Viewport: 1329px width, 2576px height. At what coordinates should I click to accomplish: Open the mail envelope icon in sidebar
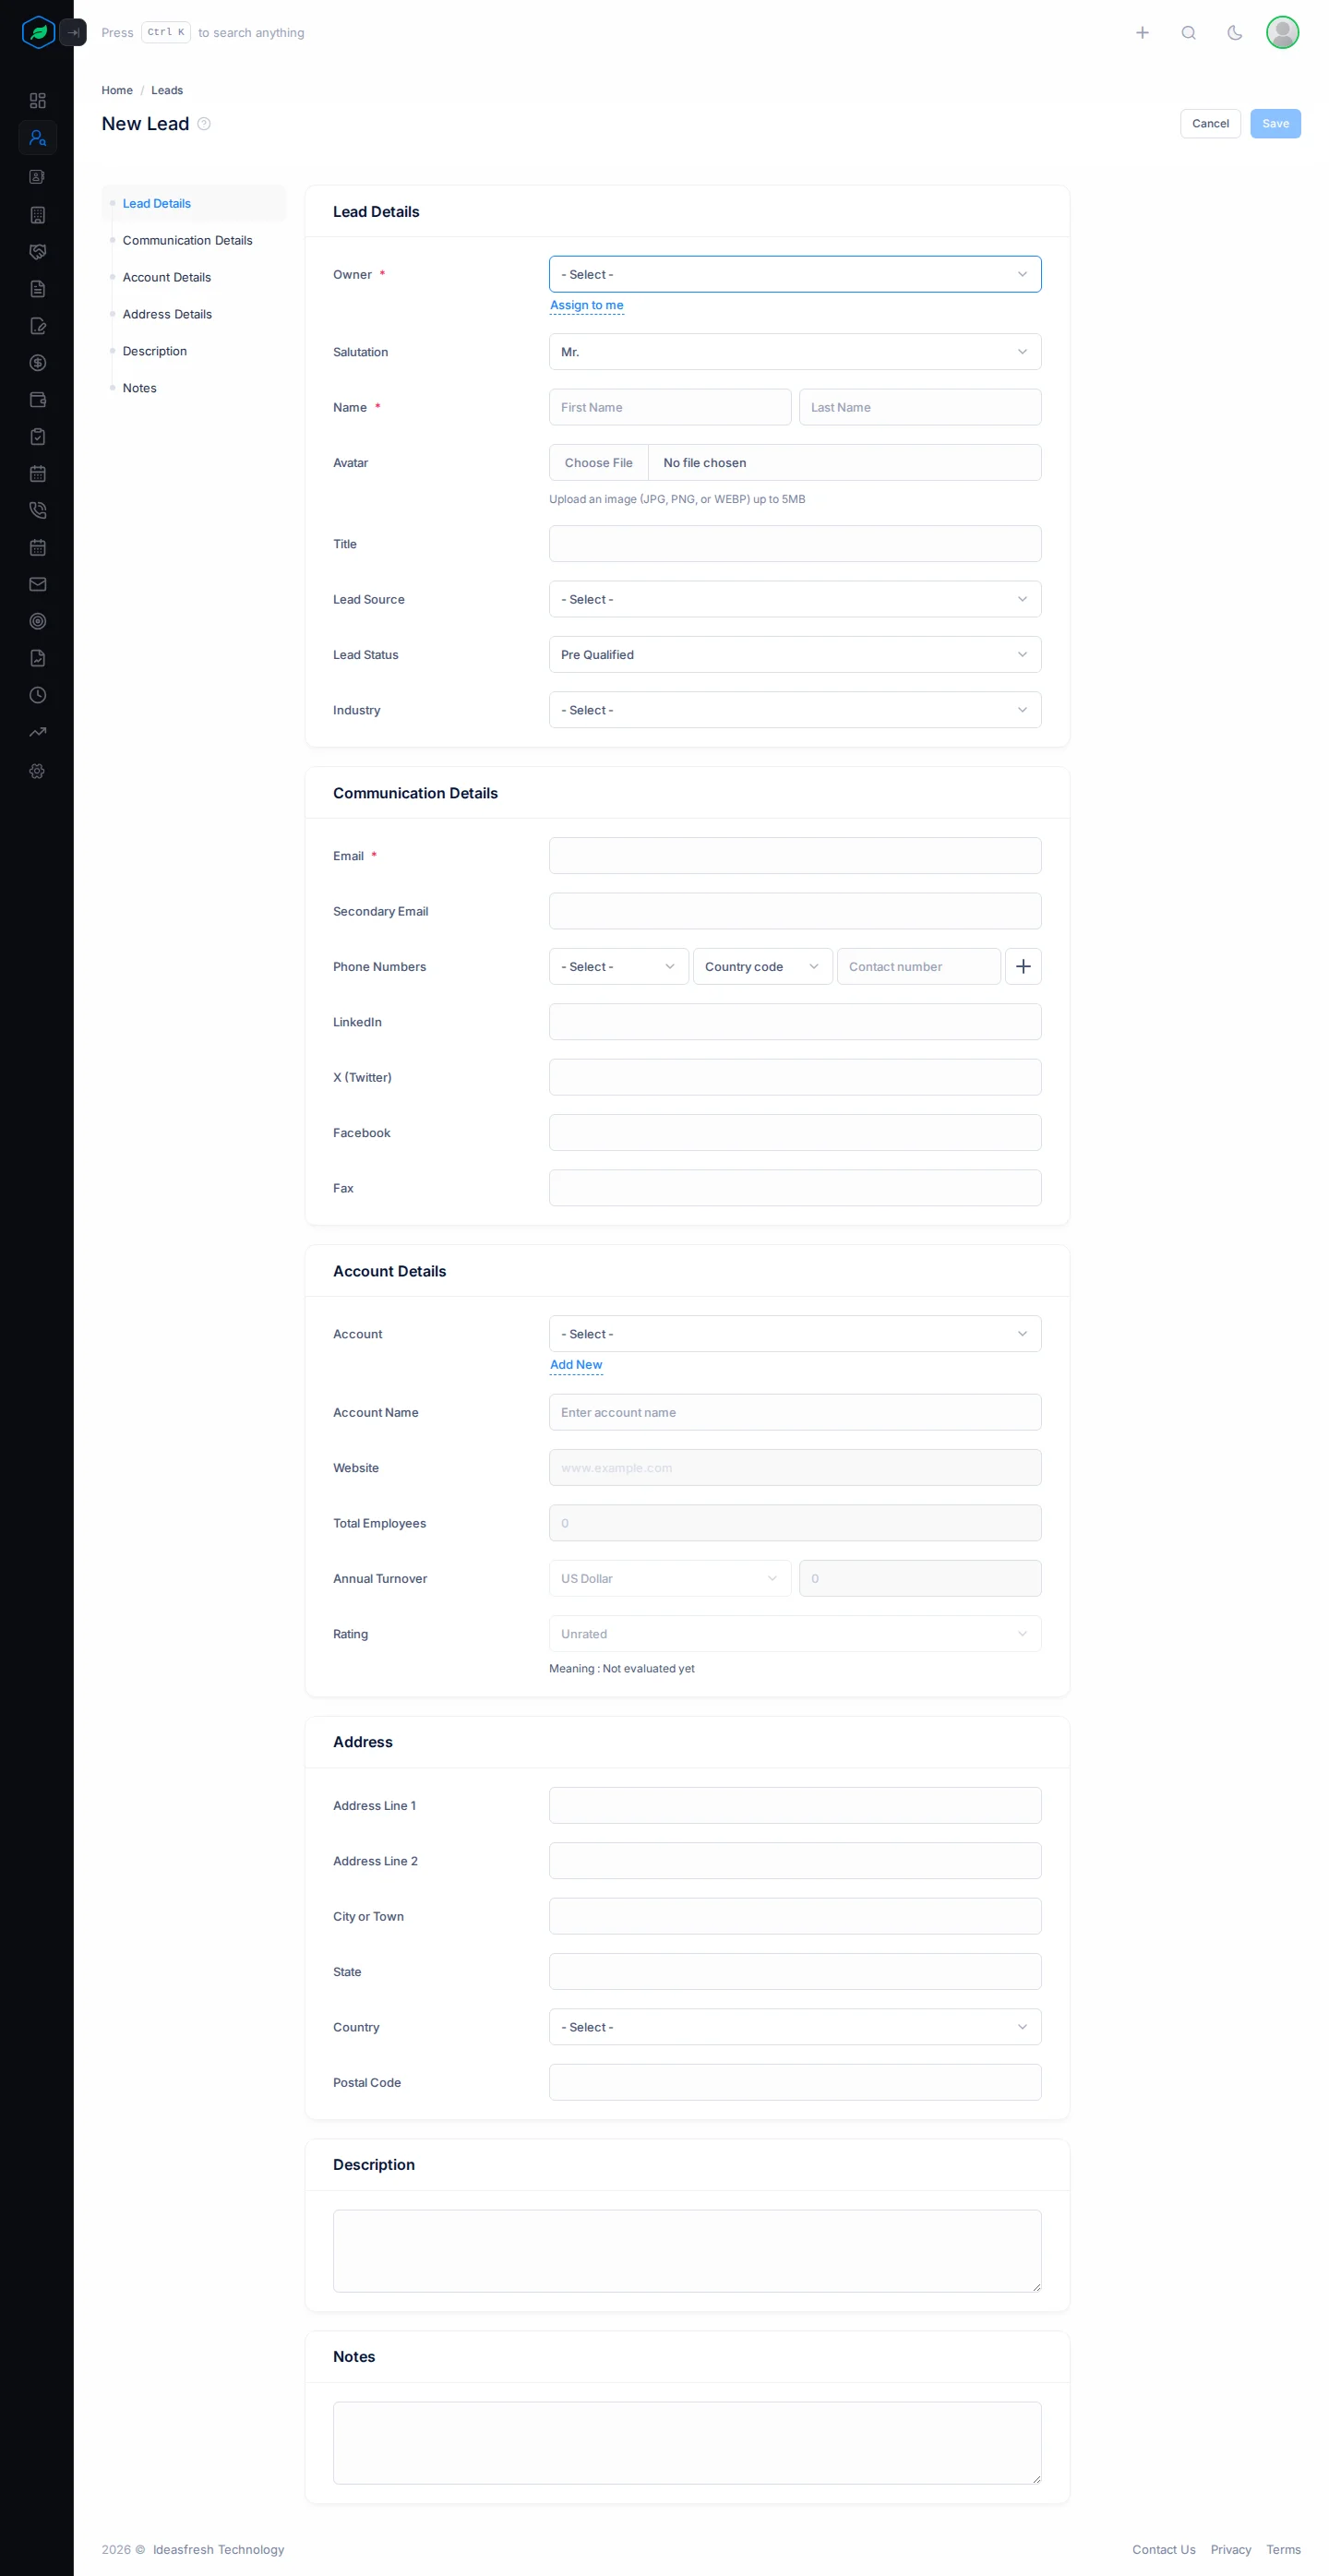tap(38, 584)
